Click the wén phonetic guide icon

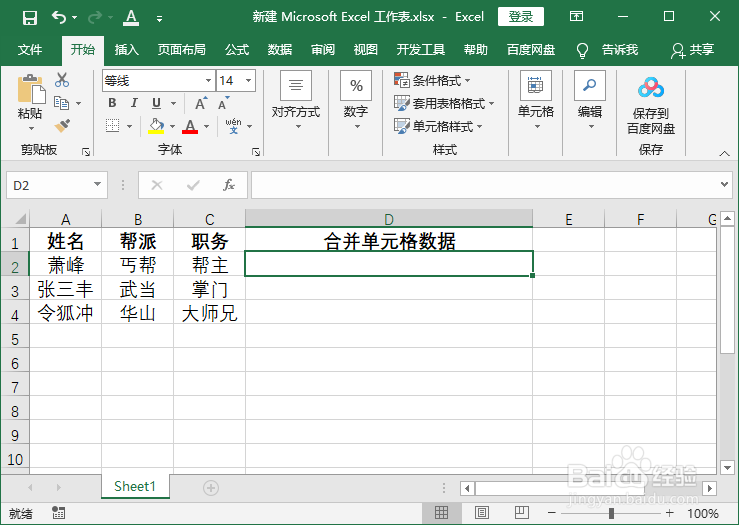click(233, 126)
